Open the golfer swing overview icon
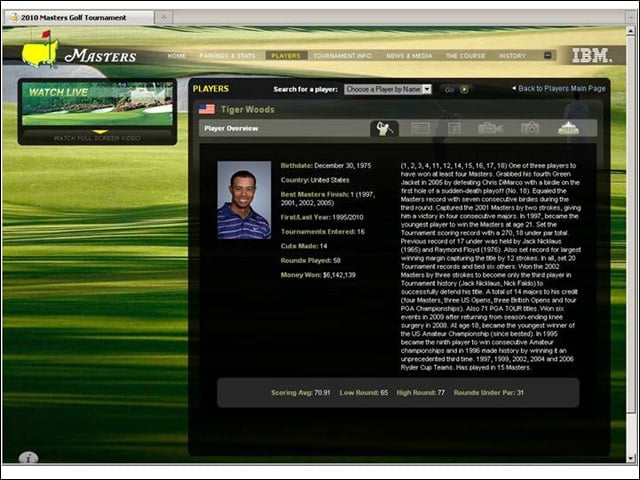 [x=384, y=129]
